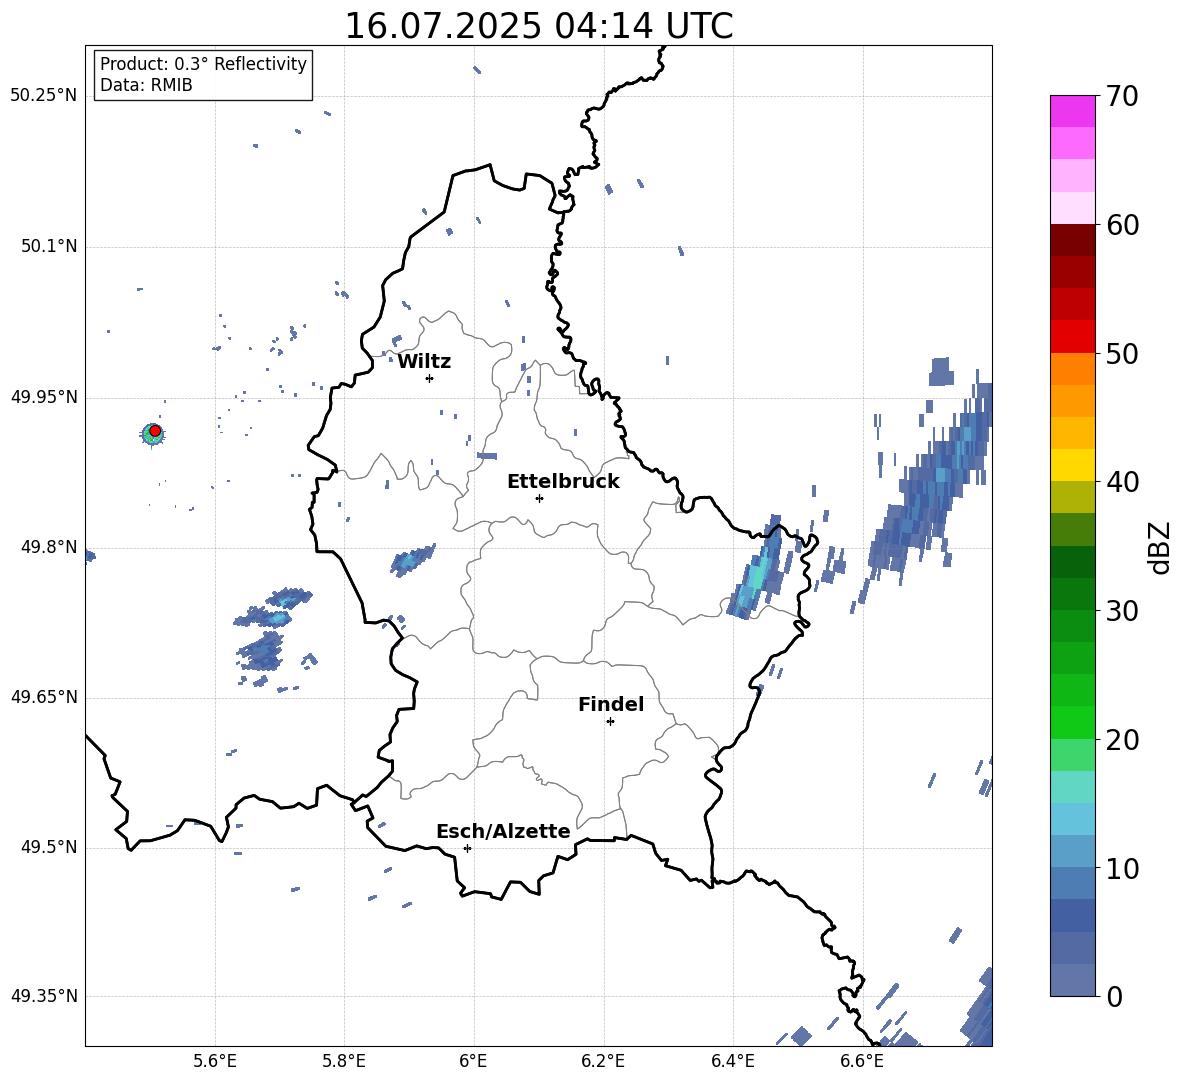This screenshot has width=1184, height=1081.
Task: Click the colorbar value 60
Action: pyautogui.click(x=1122, y=225)
